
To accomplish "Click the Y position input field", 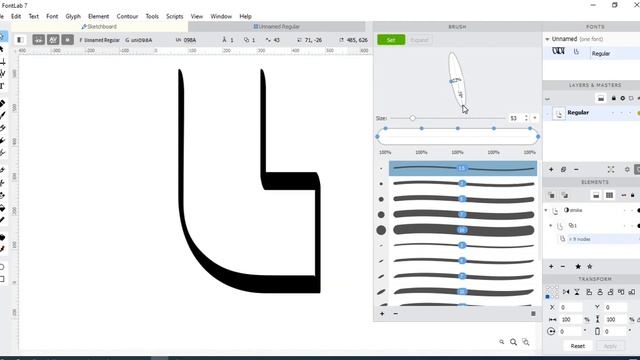I will (x=616, y=307).
